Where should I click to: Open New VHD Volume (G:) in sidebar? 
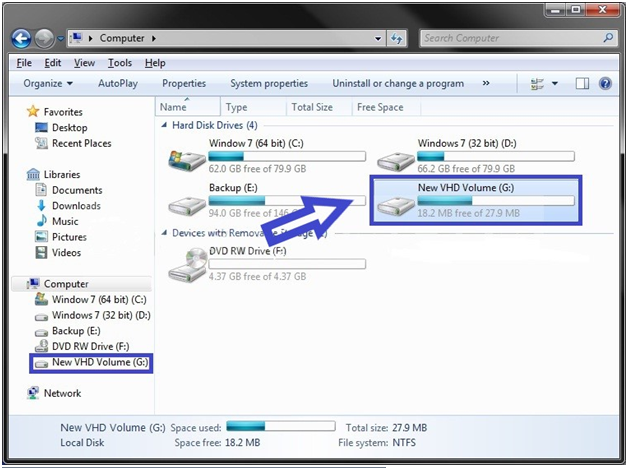pos(100,362)
